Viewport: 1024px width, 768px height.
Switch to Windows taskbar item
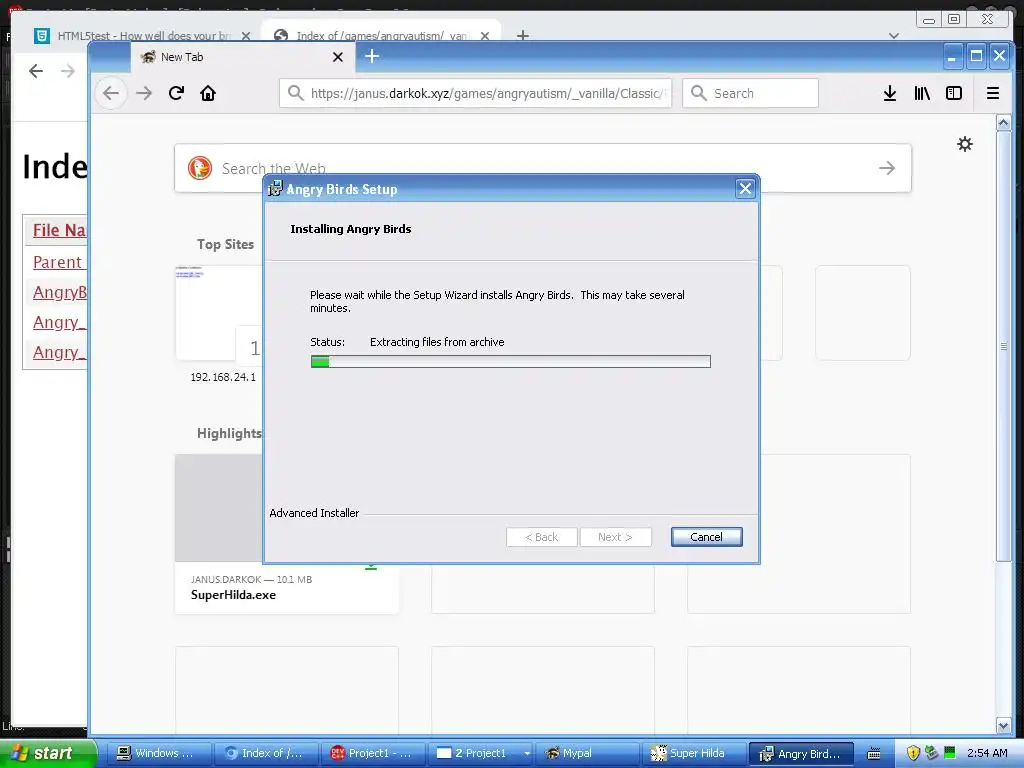(x=158, y=754)
